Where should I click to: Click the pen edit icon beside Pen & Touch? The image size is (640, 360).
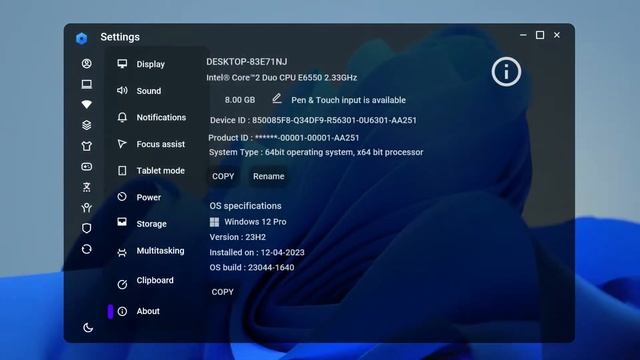277,99
